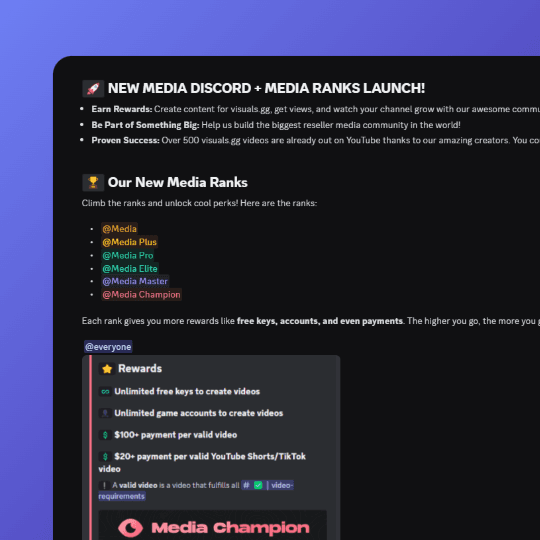This screenshot has height=540, width=540.
Task: Click the trophy emoji next to Our New Media Ranks
Action: 93,183
